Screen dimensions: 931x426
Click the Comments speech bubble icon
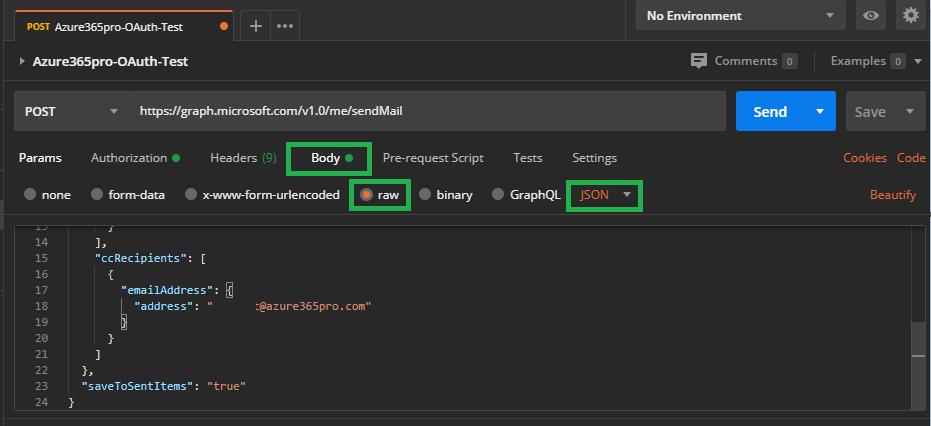pyautogui.click(x=699, y=61)
